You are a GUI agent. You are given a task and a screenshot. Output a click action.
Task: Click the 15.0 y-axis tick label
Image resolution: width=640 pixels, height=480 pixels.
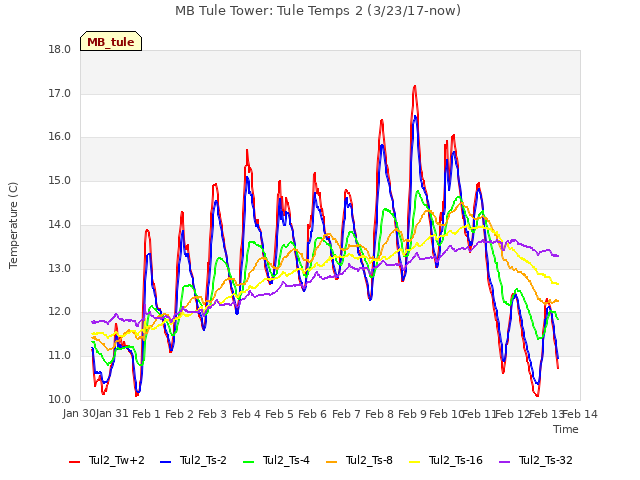[x=60, y=180]
